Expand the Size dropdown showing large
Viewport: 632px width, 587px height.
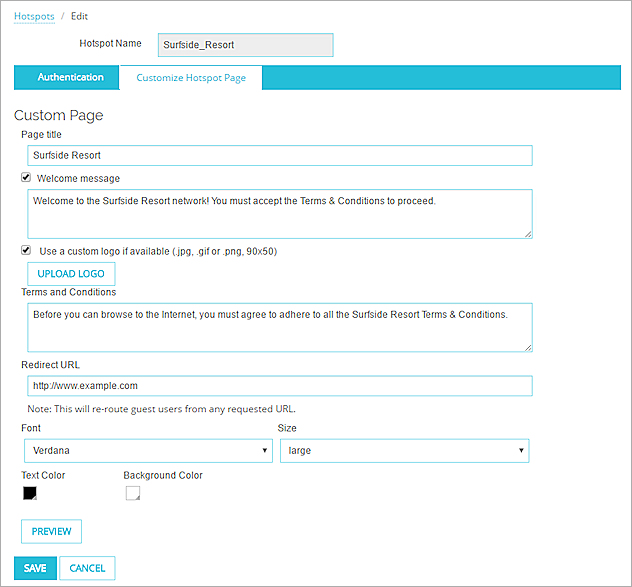click(x=404, y=451)
